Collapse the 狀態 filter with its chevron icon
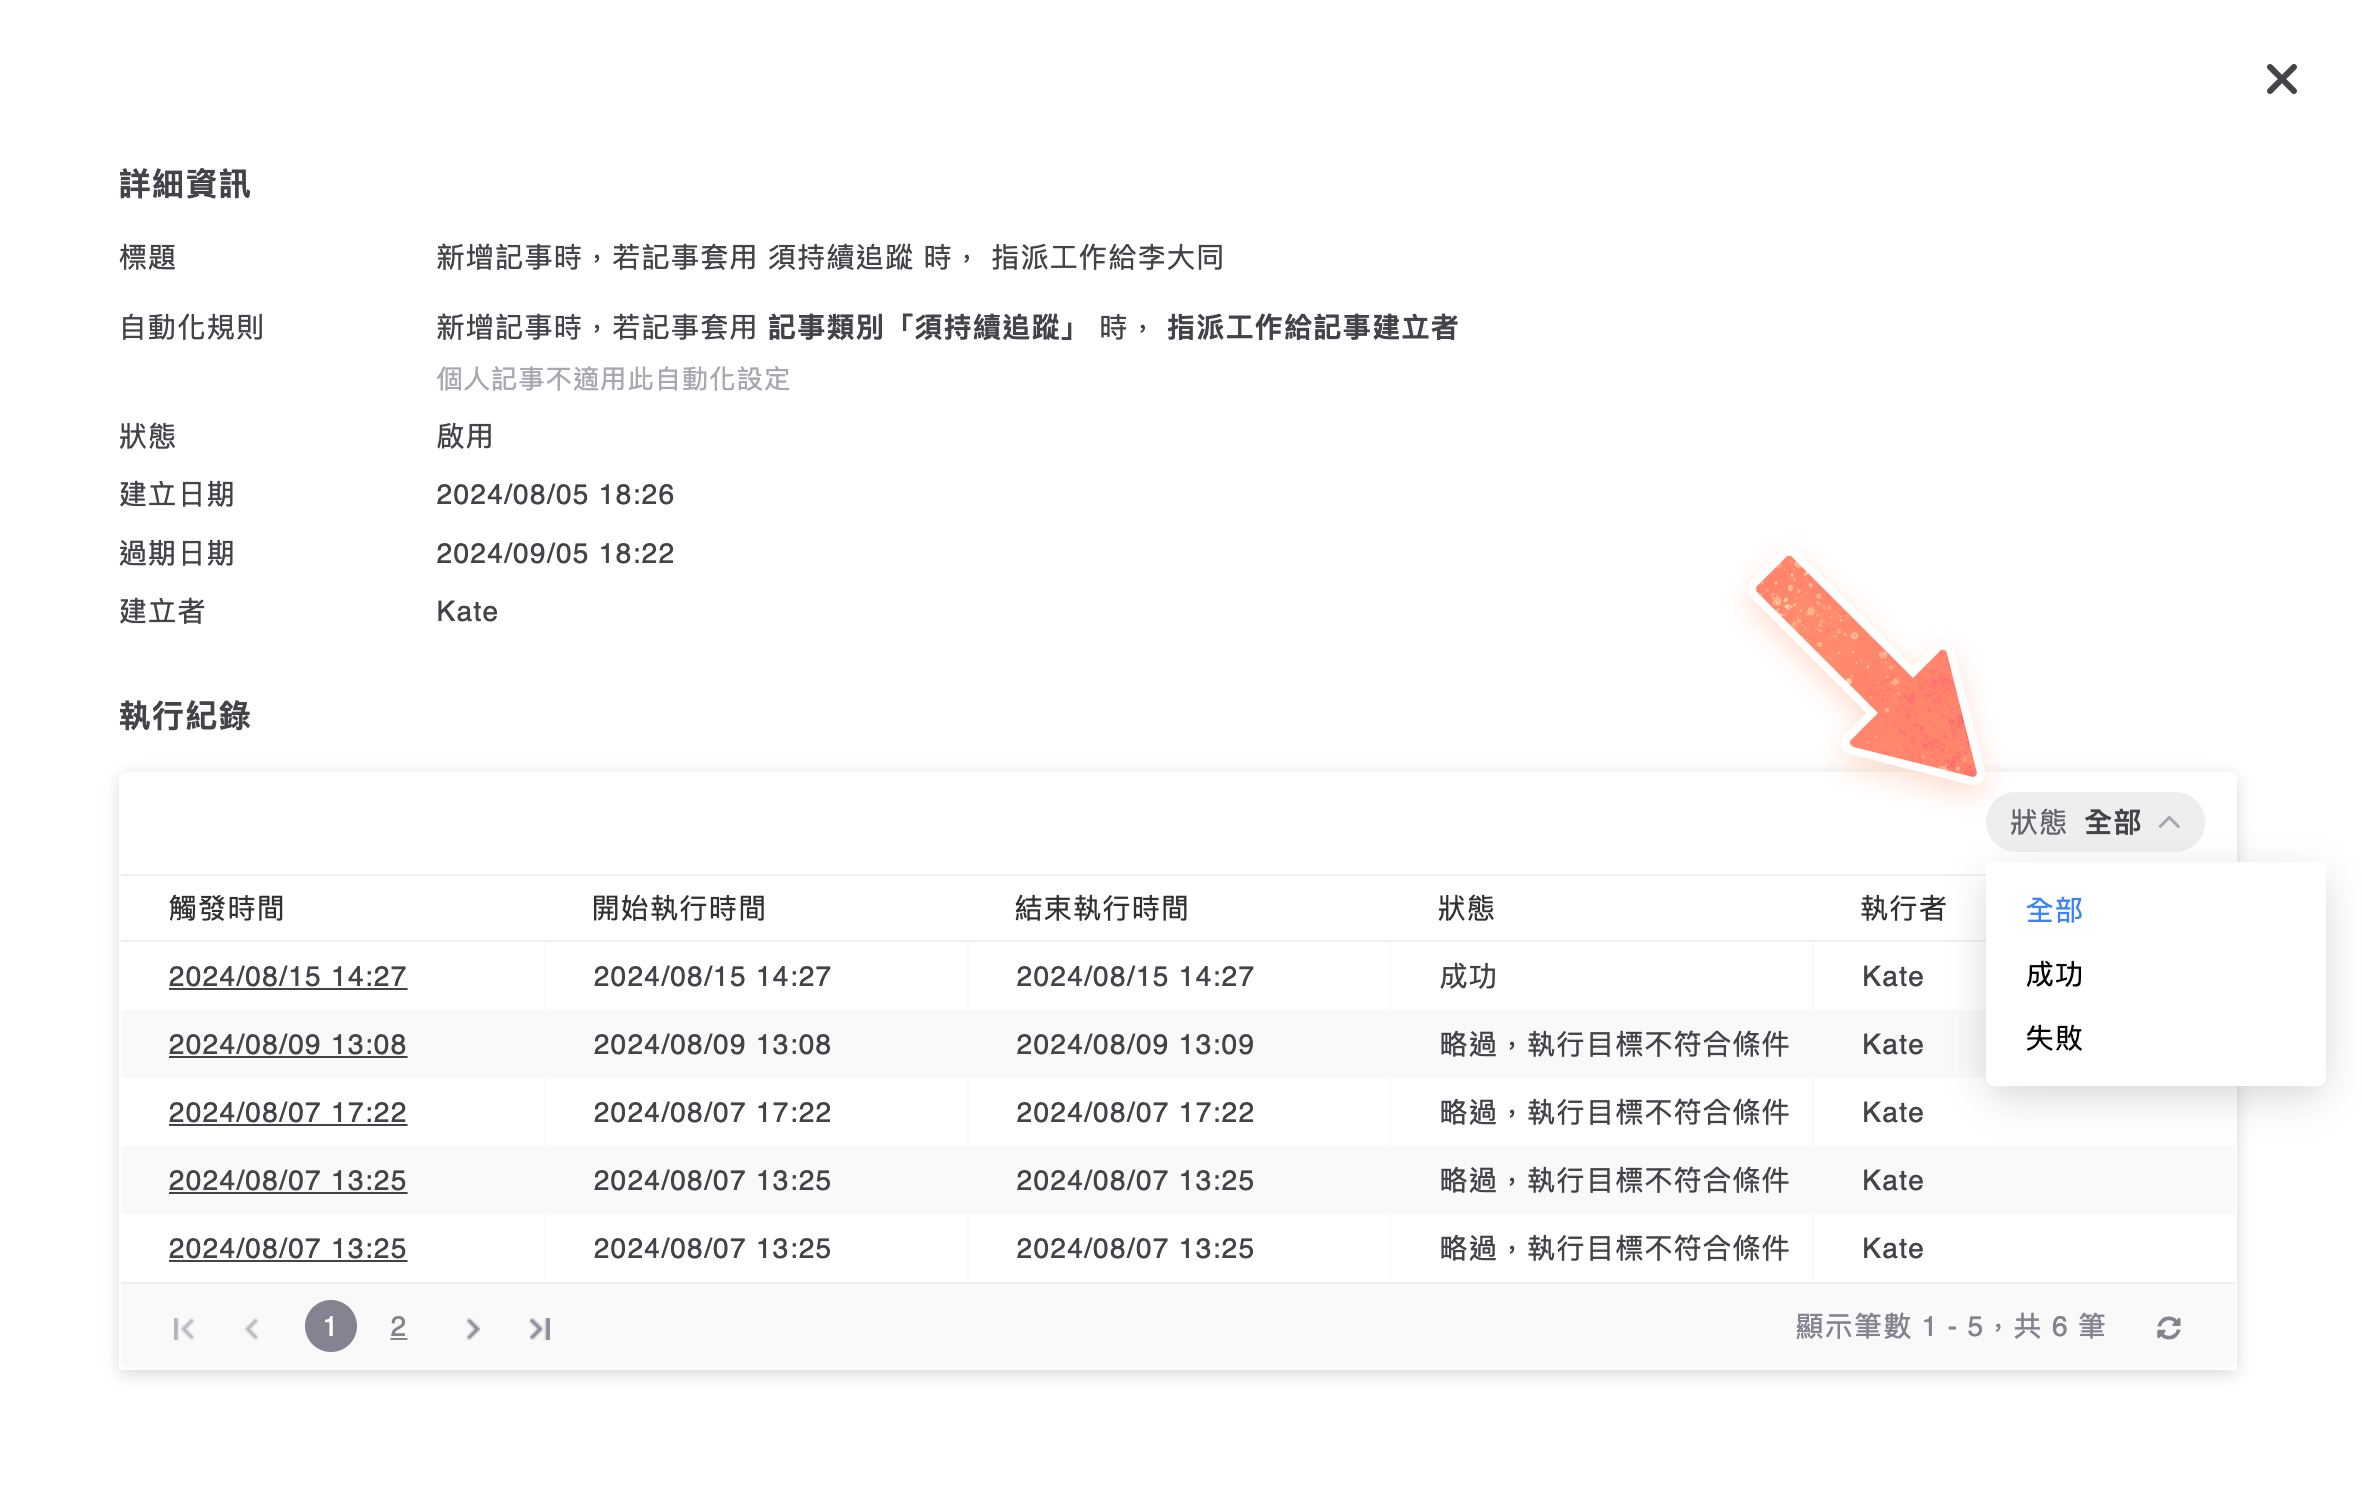The width and height of the screenshot is (2362, 1498). click(x=2168, y=822)
